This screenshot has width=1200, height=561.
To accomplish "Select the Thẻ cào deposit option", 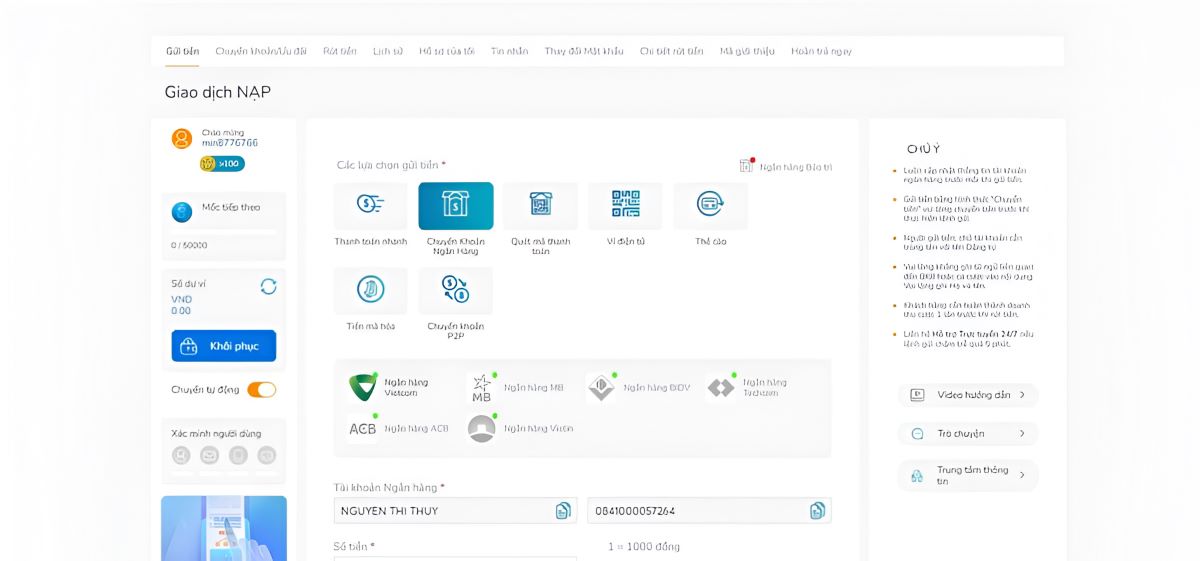I will coord(710,214).
